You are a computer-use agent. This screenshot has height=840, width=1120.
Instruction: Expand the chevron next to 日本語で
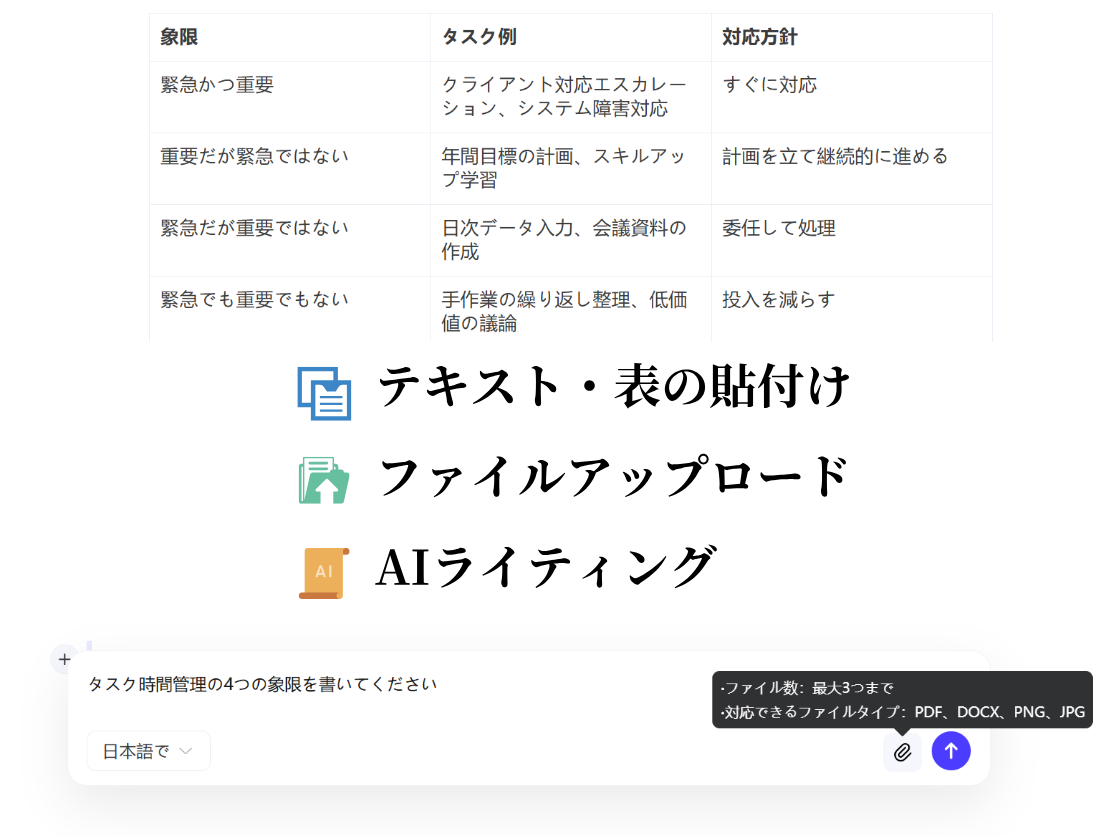pos(185,751)
